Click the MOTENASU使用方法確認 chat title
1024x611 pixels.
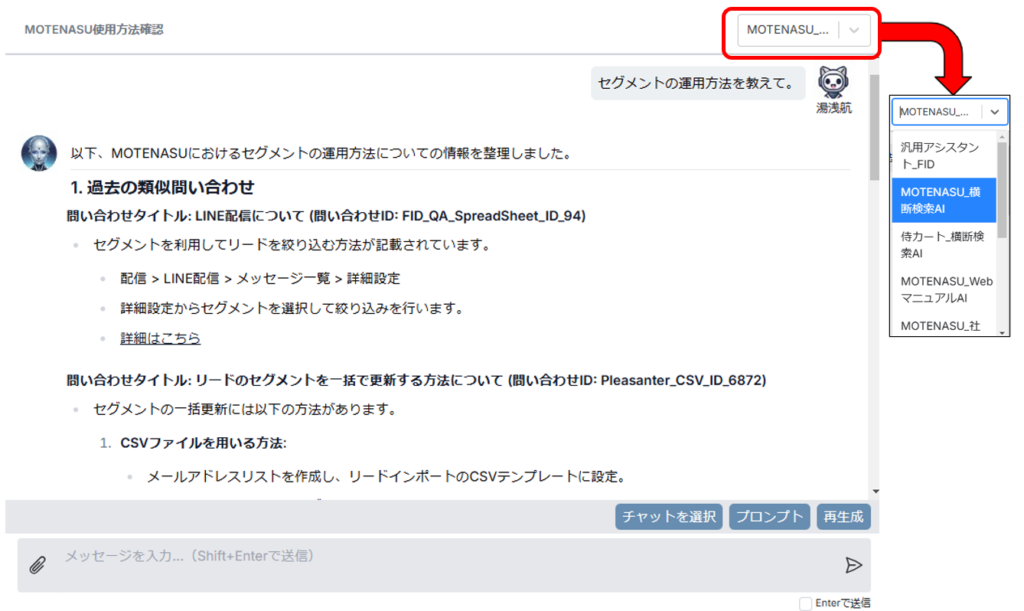click(94, 29)
